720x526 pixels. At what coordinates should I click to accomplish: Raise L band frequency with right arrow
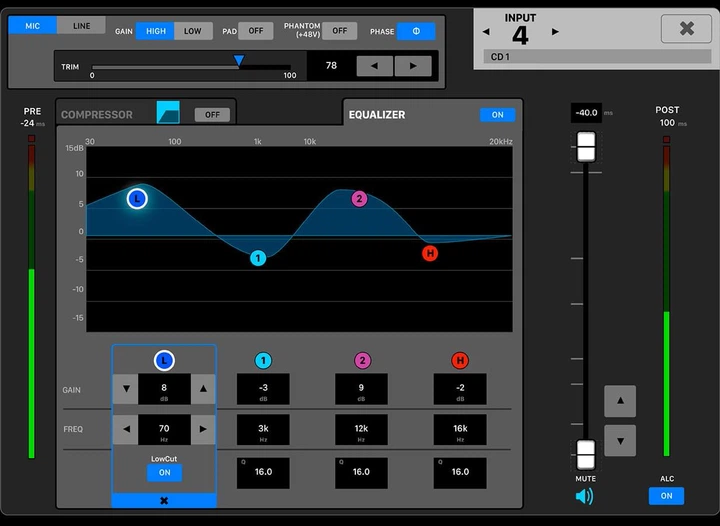click(203, 429)
